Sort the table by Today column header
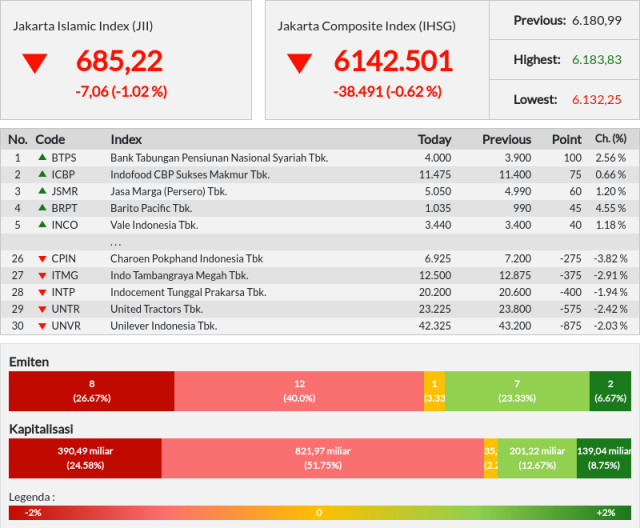Image resolution: width=640 pixels, height=528 pixels. (434, 140)
